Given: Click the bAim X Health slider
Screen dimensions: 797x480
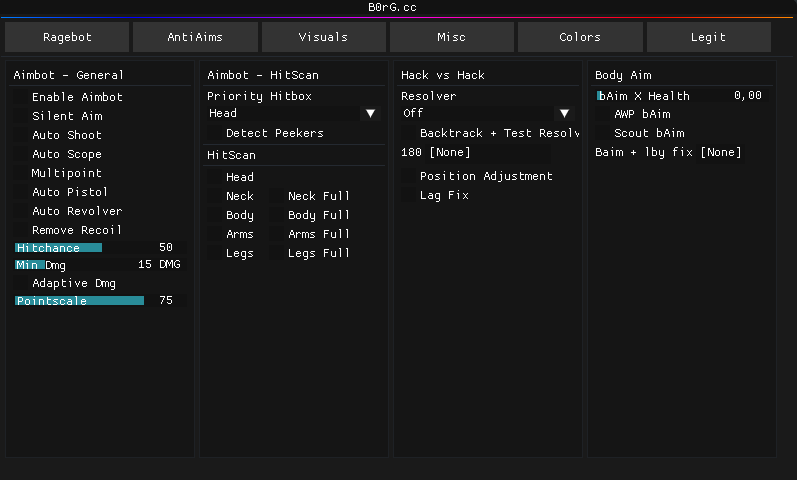Looking at the screenshot, I should (682, 96).
